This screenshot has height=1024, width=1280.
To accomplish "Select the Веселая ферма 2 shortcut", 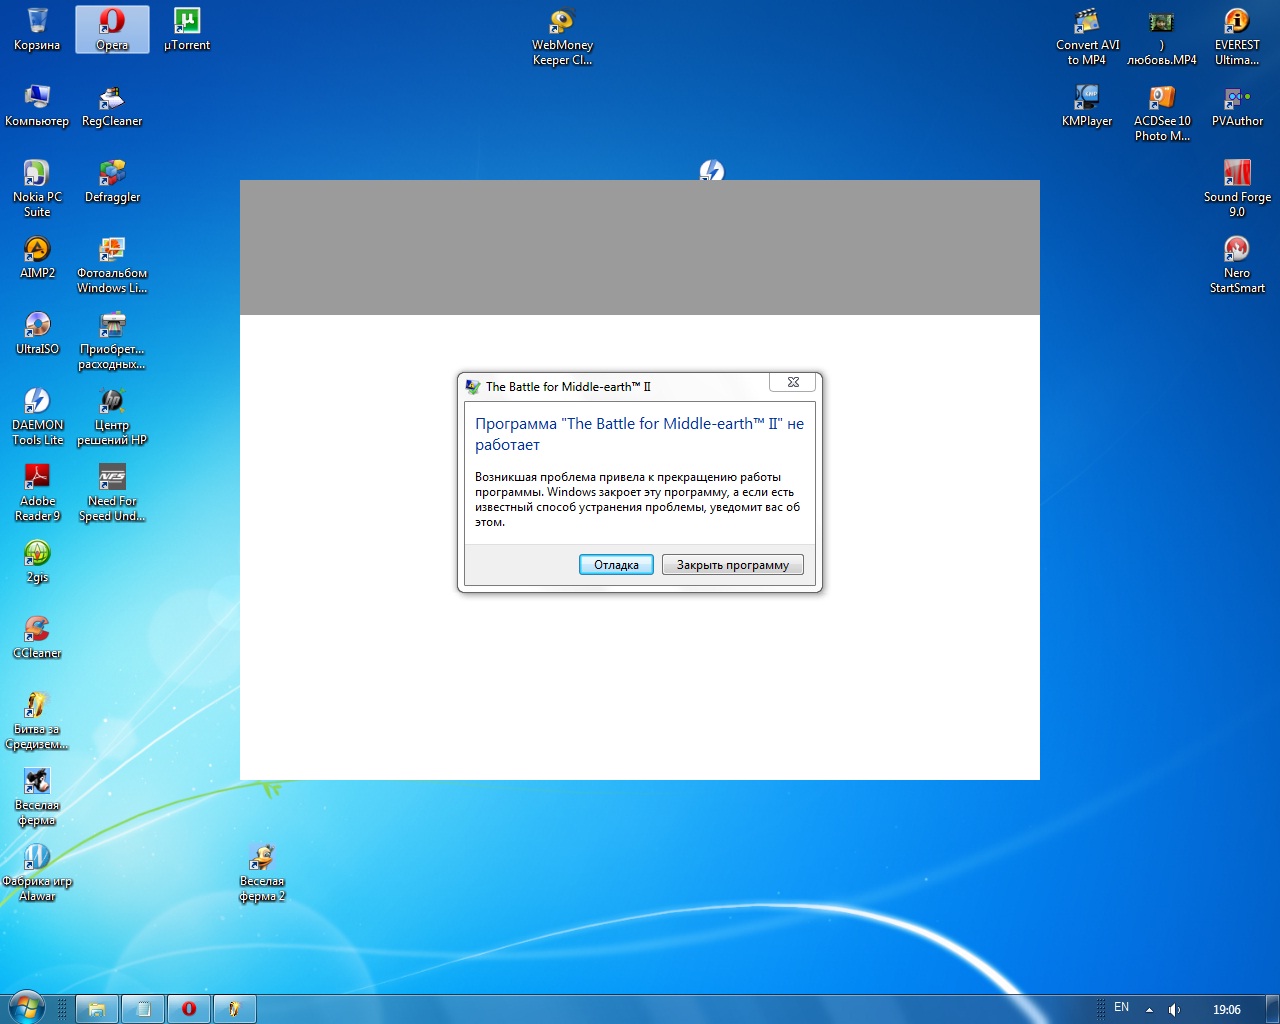I will (262, 872).
